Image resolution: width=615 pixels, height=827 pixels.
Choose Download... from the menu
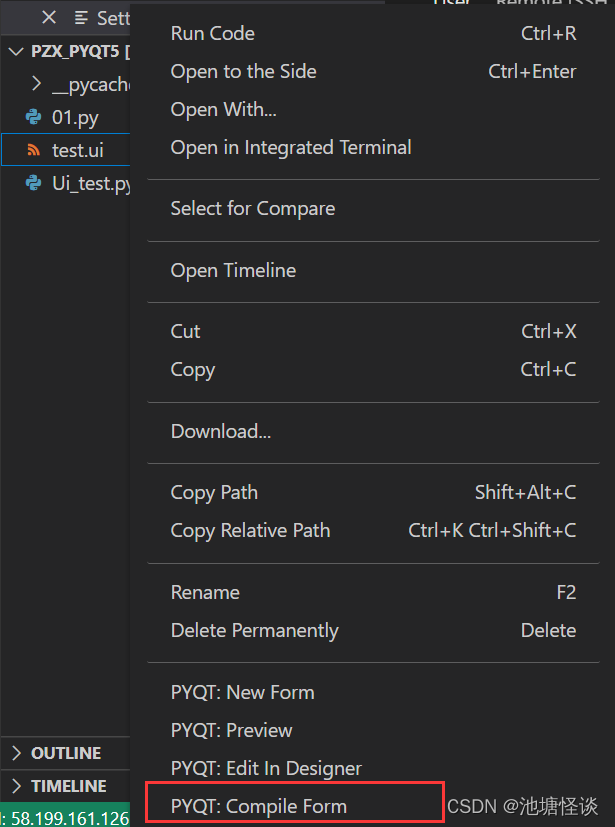(373, 431)
